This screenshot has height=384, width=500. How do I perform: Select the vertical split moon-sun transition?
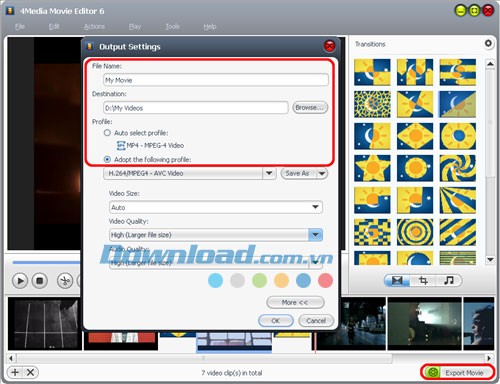(372, 136)
